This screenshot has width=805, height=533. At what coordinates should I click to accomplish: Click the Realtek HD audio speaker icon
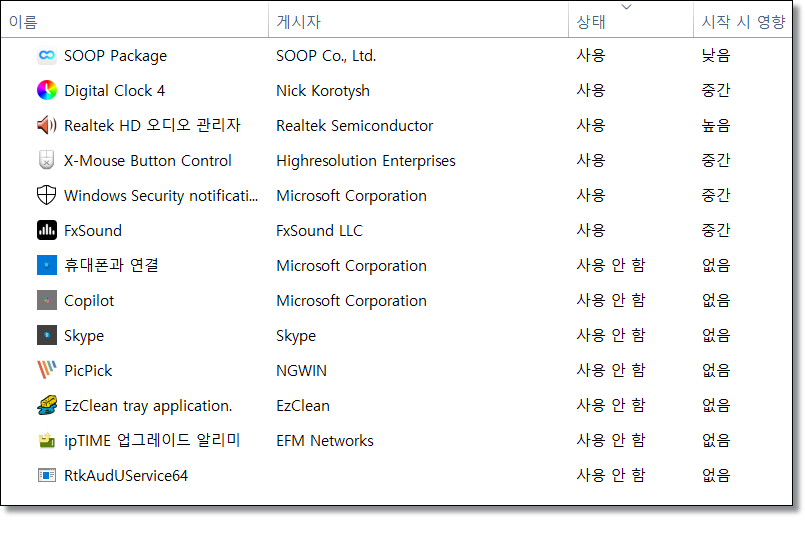pyautogui.click(x=47, y=125)
